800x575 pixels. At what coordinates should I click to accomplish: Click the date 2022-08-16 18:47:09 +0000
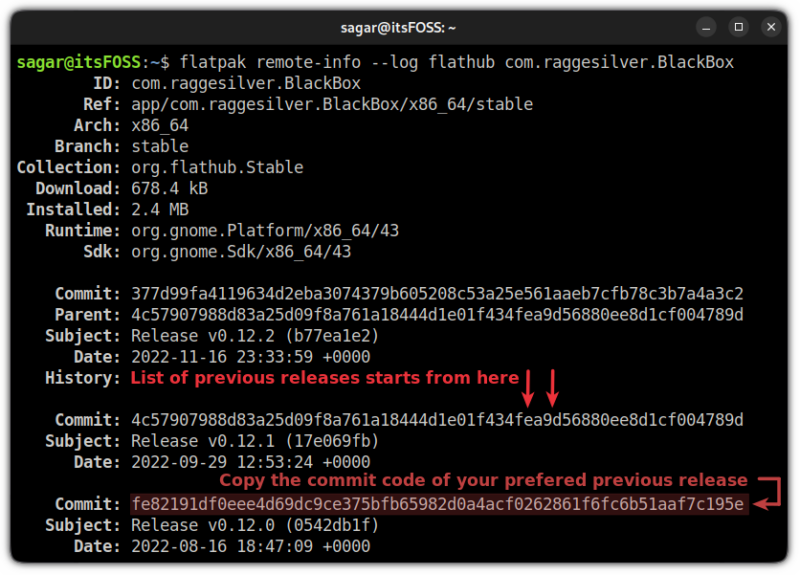click(251, 546)
